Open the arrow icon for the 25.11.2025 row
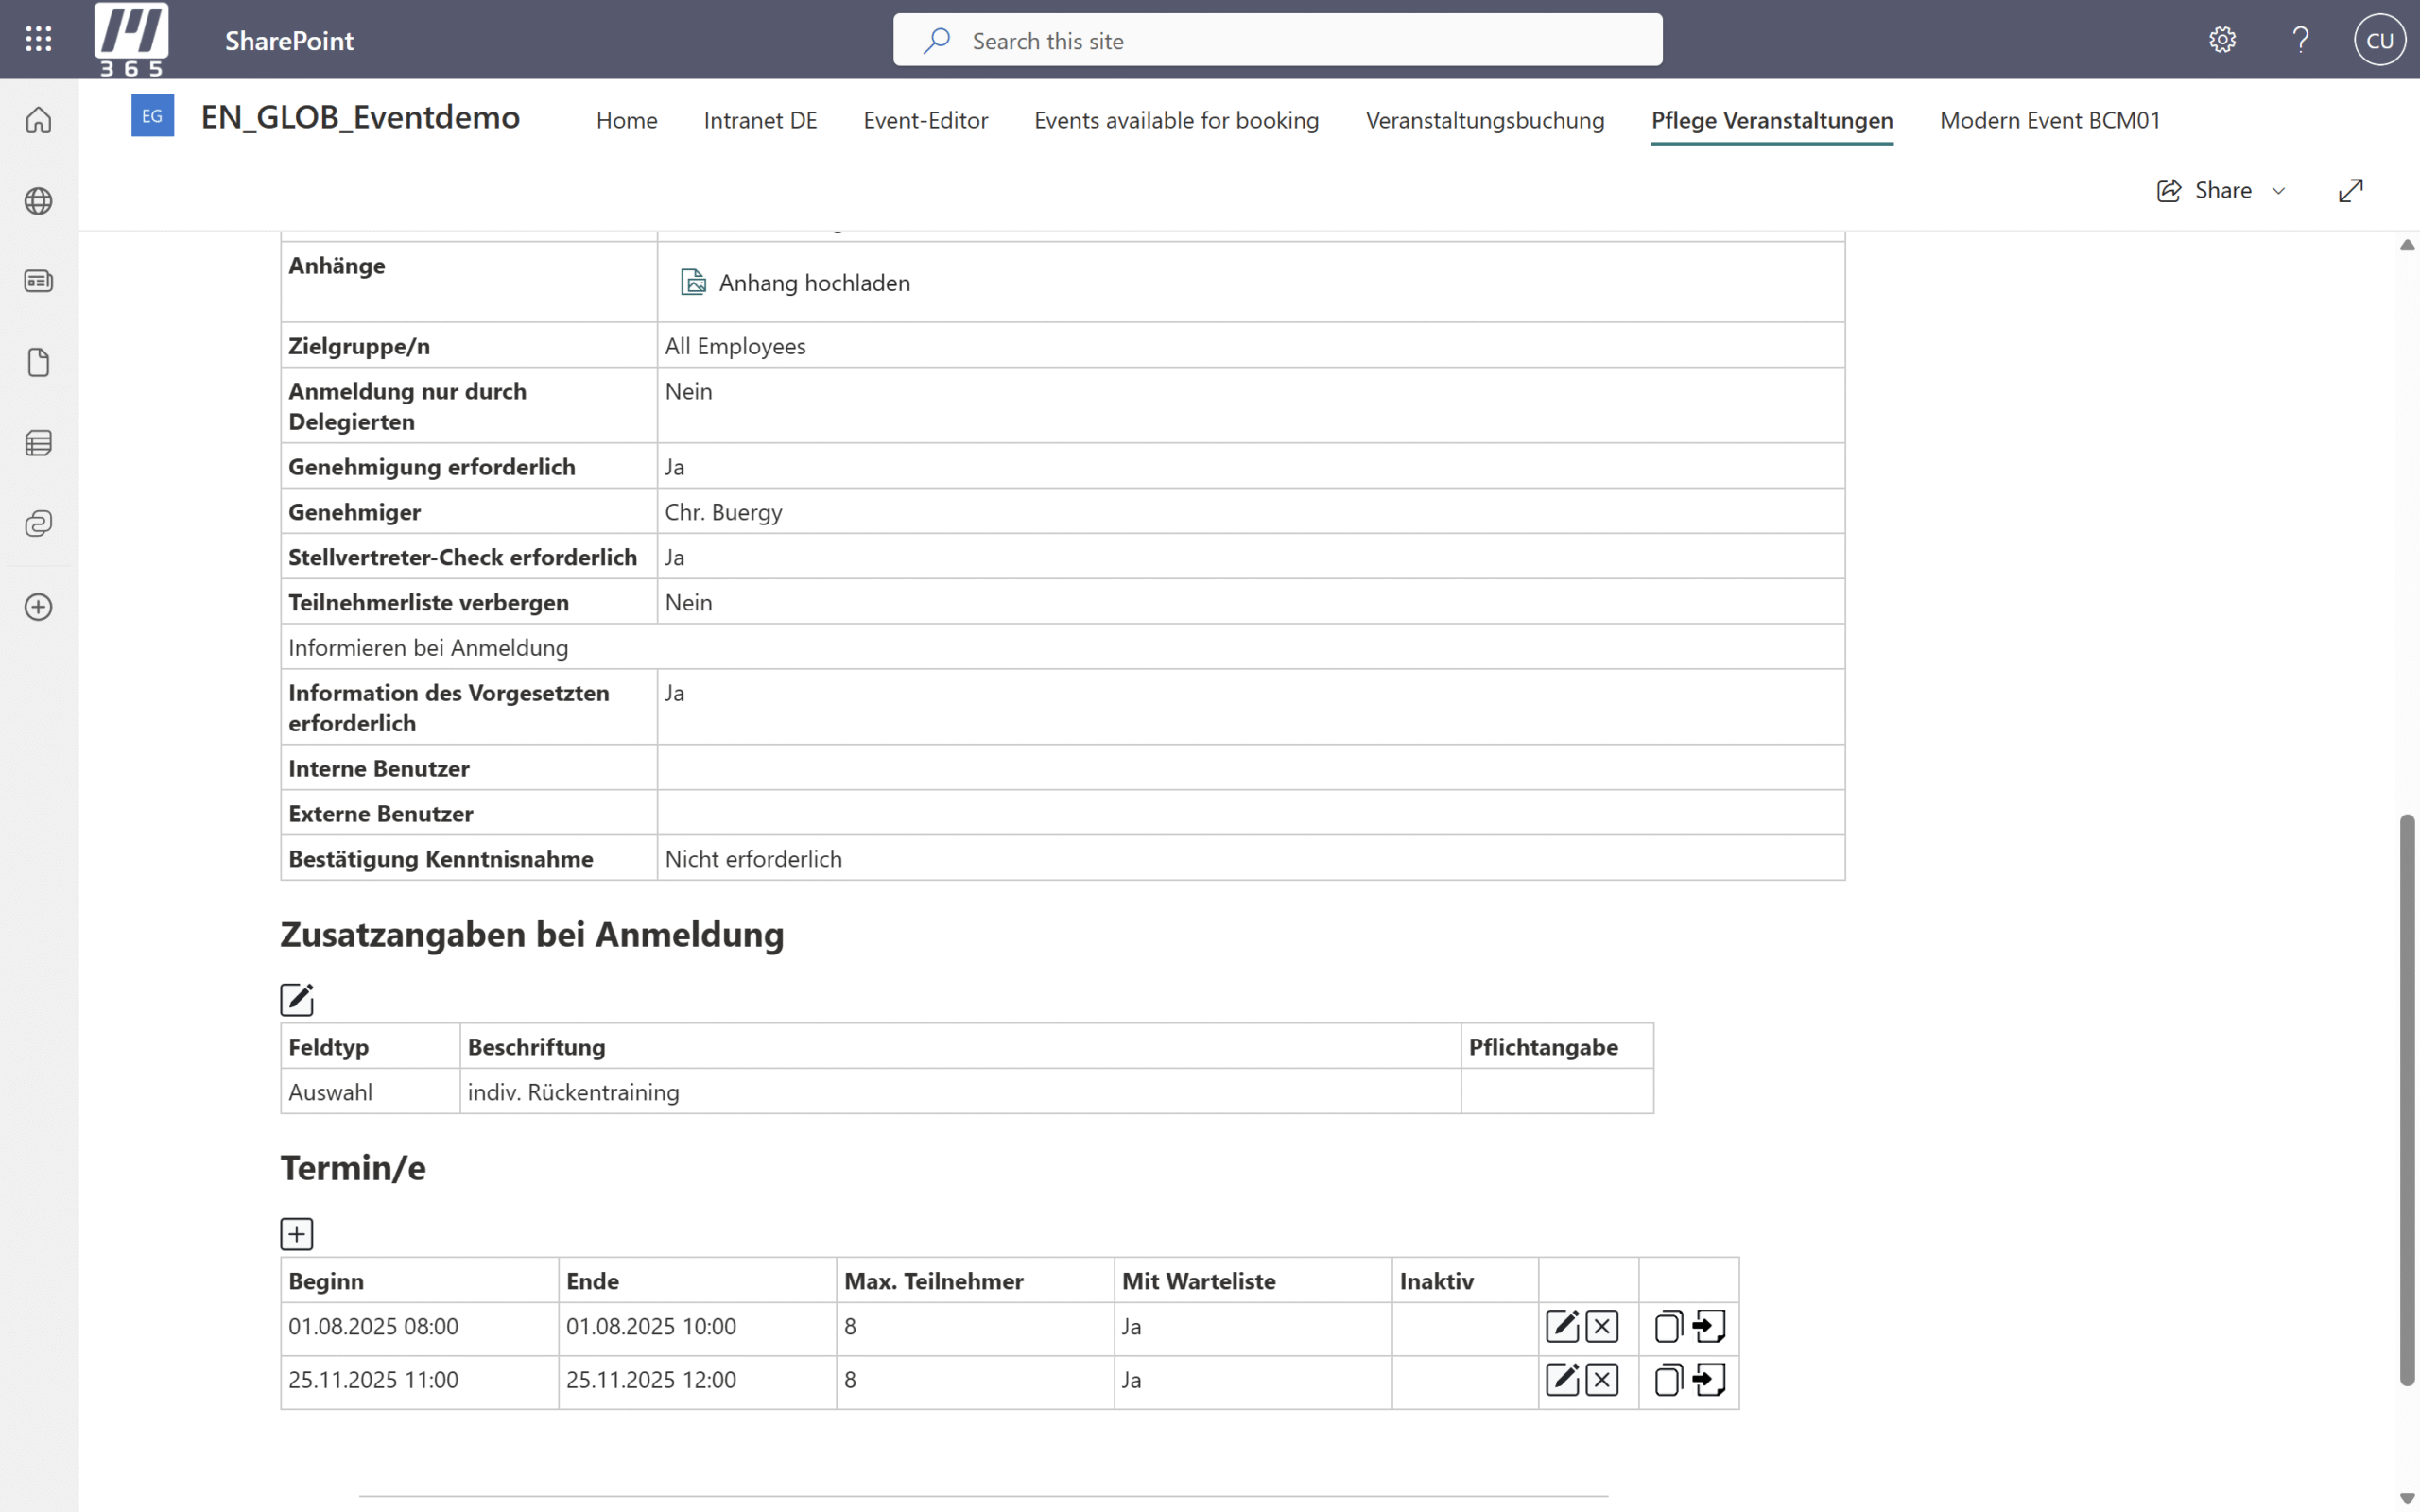2420x1512 pixels. tap(1709, 1380)
